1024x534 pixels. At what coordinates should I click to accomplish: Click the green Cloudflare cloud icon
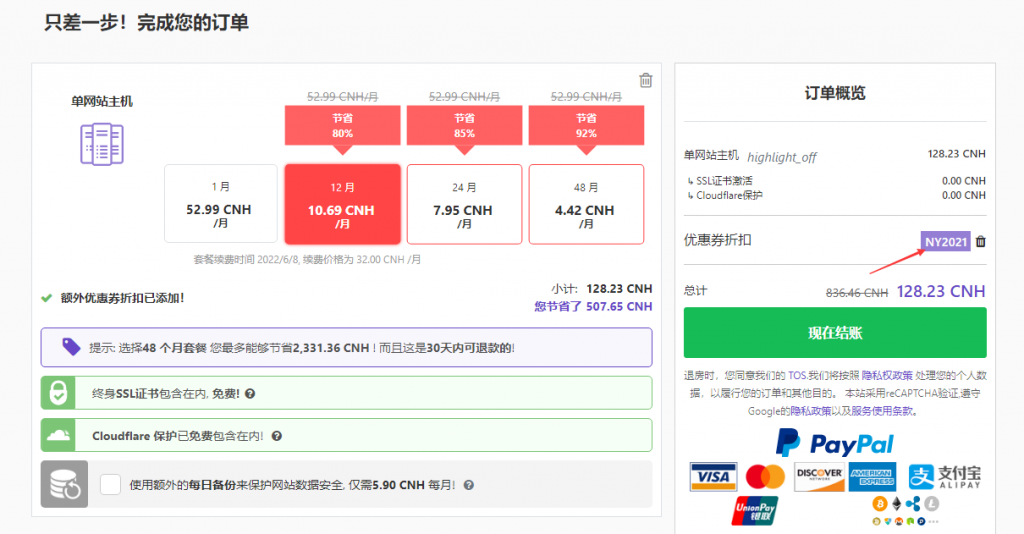[x=58, y=435]
